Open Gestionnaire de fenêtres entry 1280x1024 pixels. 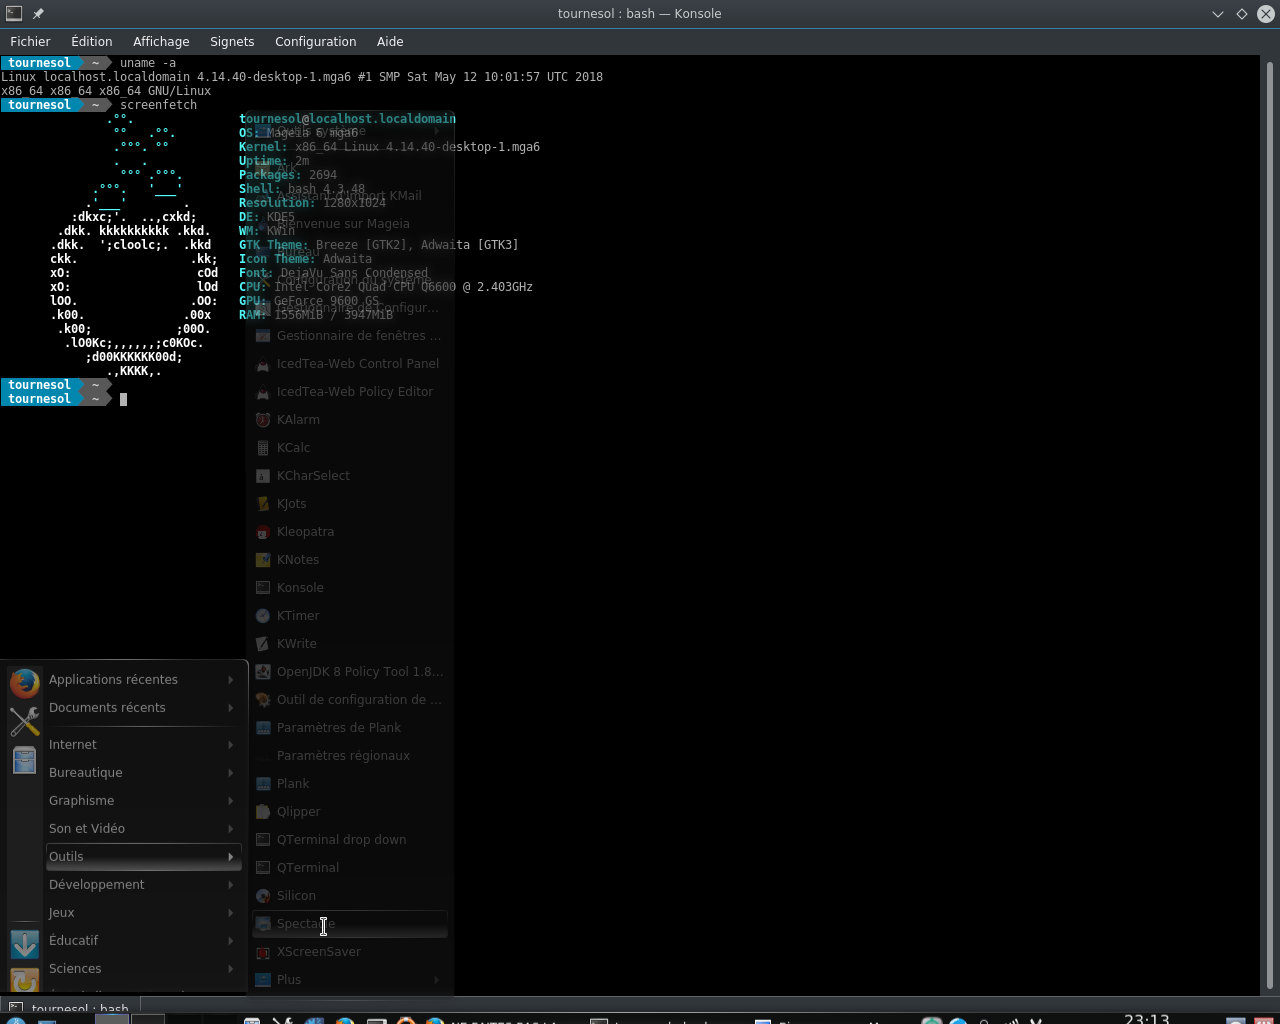(x=350, y=336)
